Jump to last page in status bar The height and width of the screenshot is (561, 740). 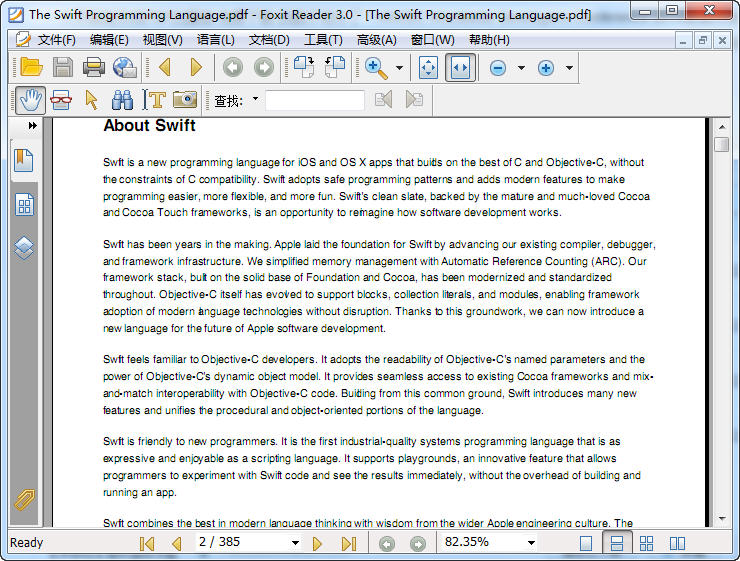point(349,544)
